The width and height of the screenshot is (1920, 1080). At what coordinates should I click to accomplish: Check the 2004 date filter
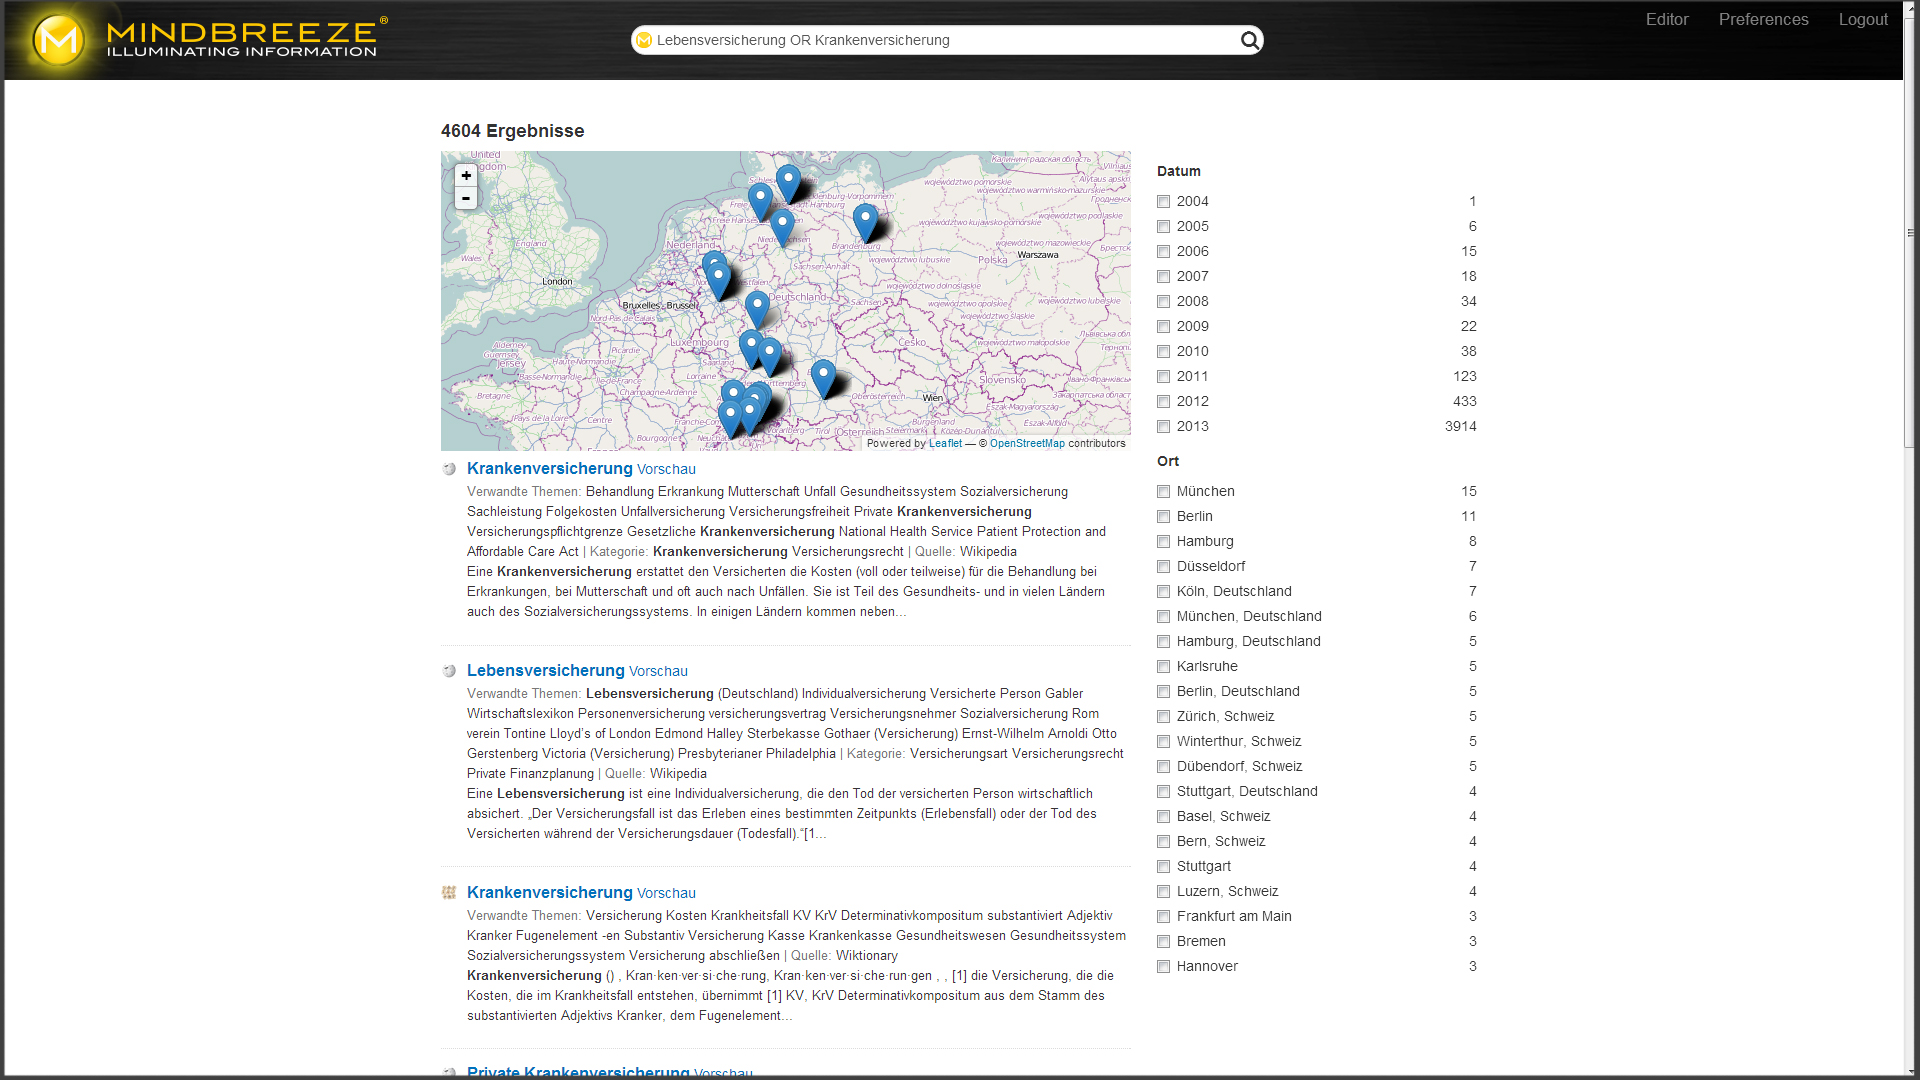(1163, 202)
